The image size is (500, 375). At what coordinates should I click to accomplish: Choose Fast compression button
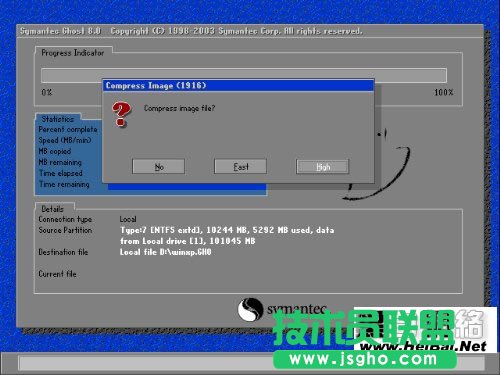(240, 167)
